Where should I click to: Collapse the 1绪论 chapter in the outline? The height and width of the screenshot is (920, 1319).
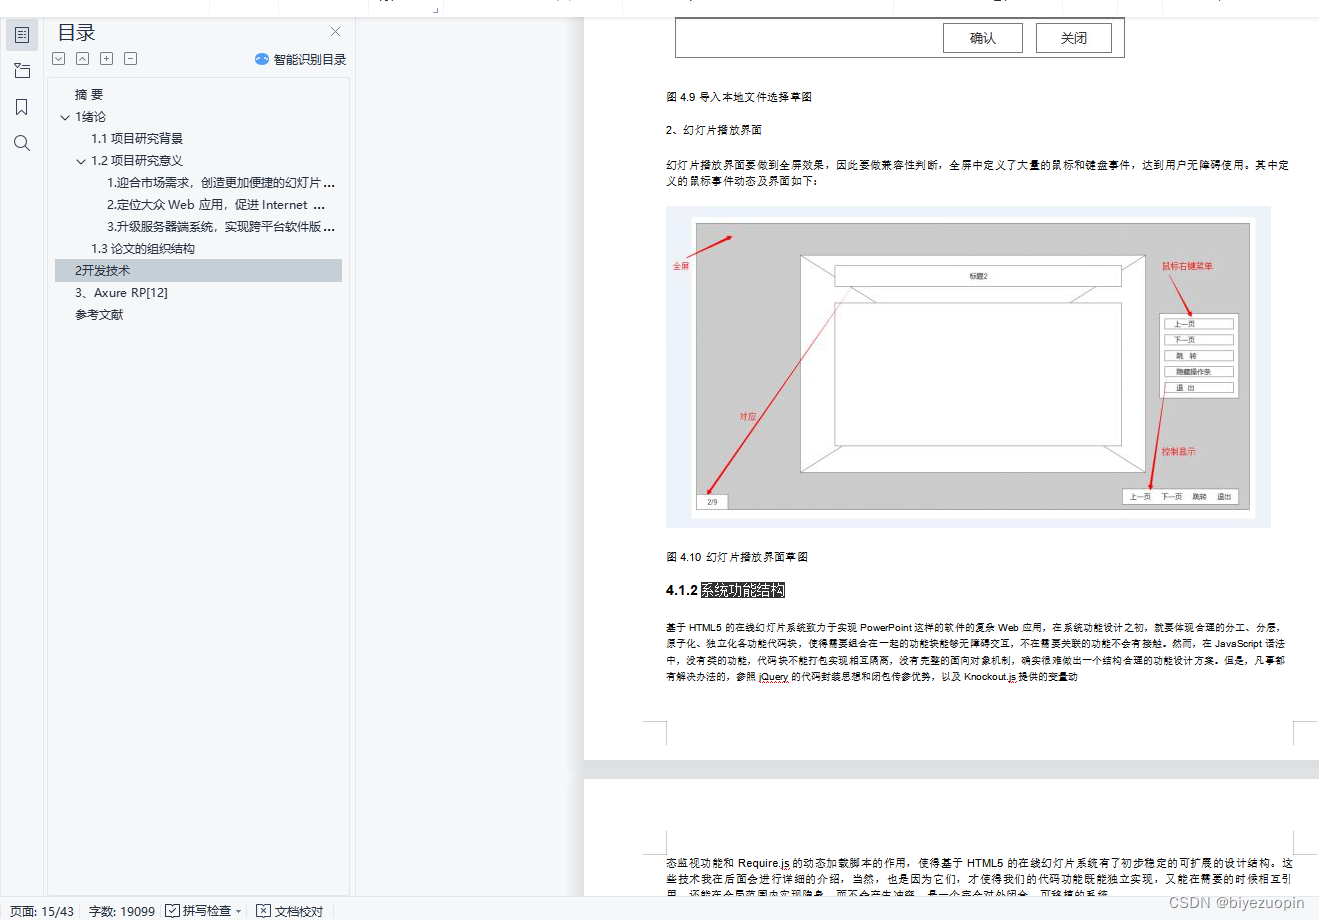[x=63, y=117]
